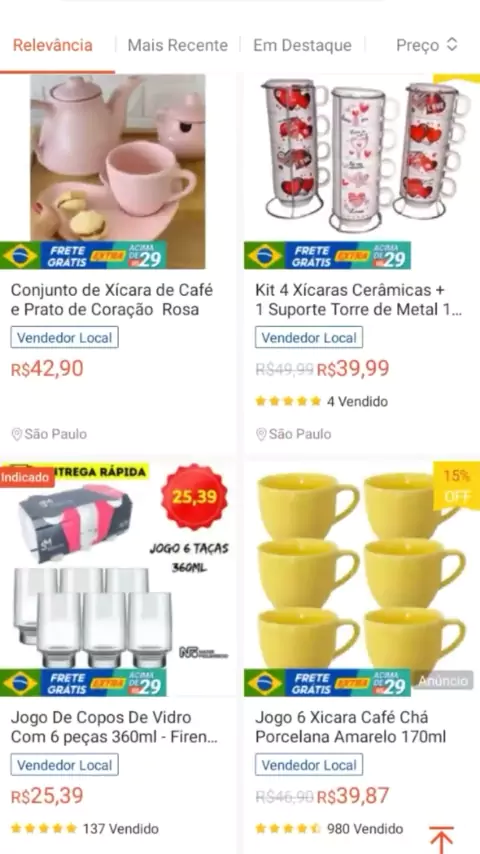The width and height of the screenshot is (480, 854).
Task: Click the star rating beside 137 Vendido
Action: click(x=44, y=829)
